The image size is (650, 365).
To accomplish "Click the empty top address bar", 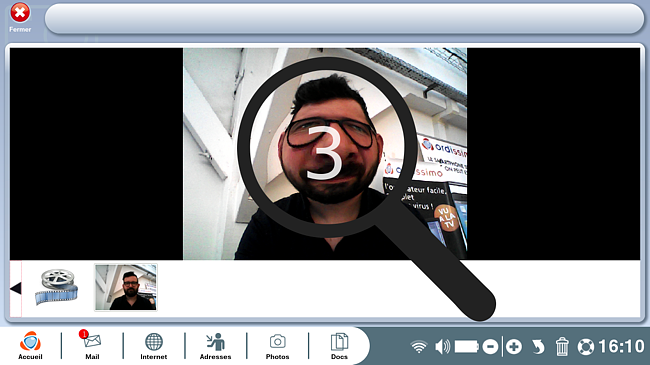I will click(344, 19).
